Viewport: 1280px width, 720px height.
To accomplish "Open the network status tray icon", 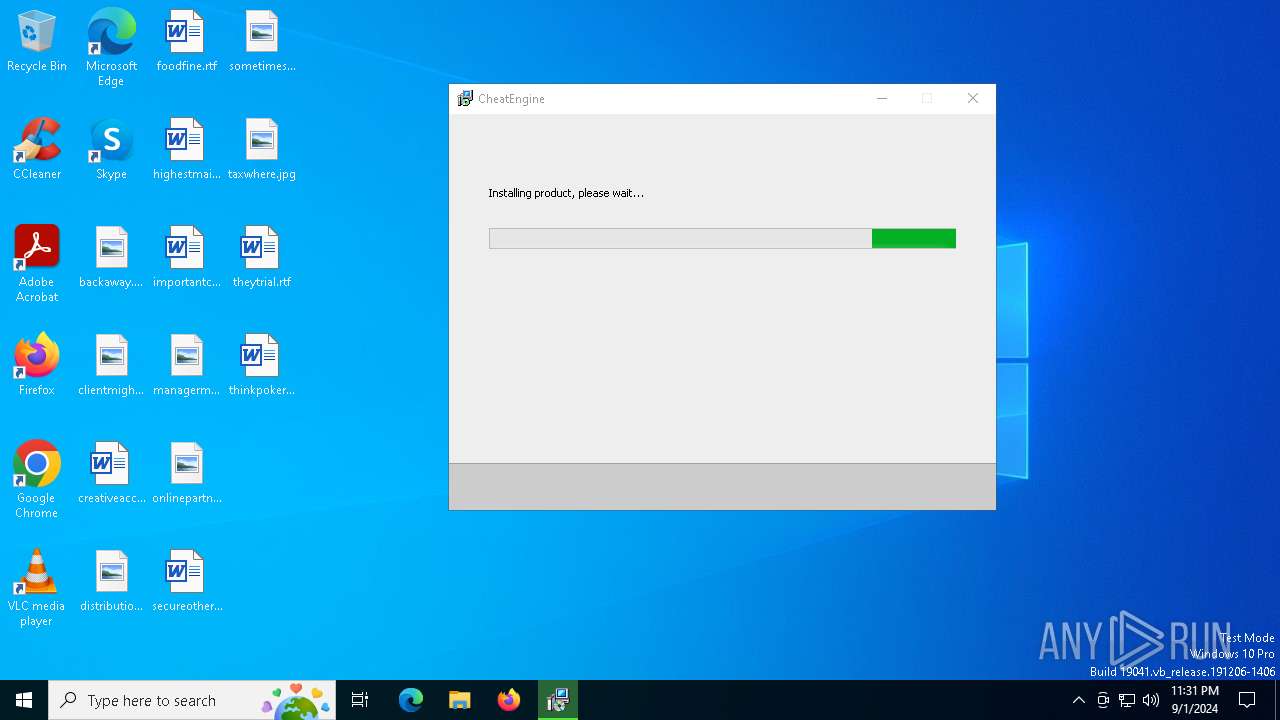I will point(1127,700).
